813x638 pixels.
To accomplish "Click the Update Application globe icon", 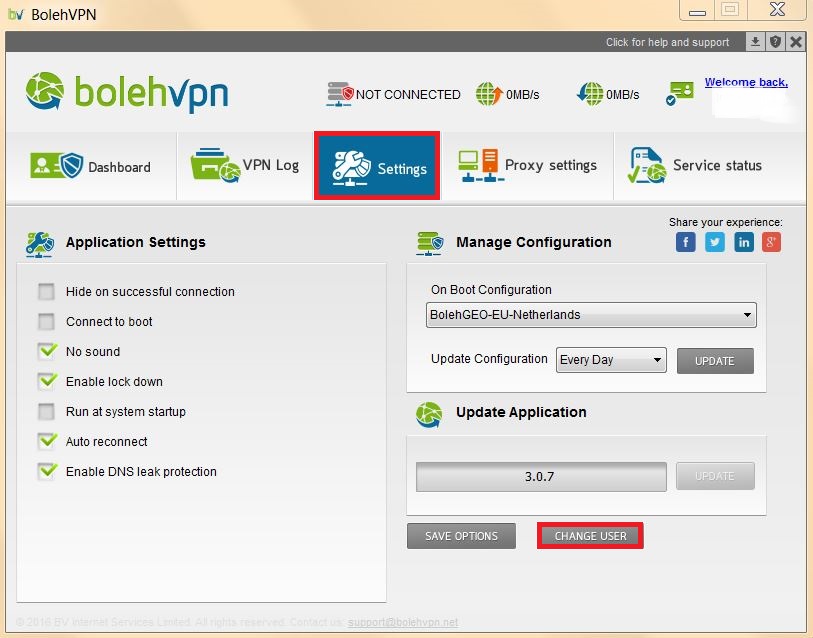I will pos(429,414).
